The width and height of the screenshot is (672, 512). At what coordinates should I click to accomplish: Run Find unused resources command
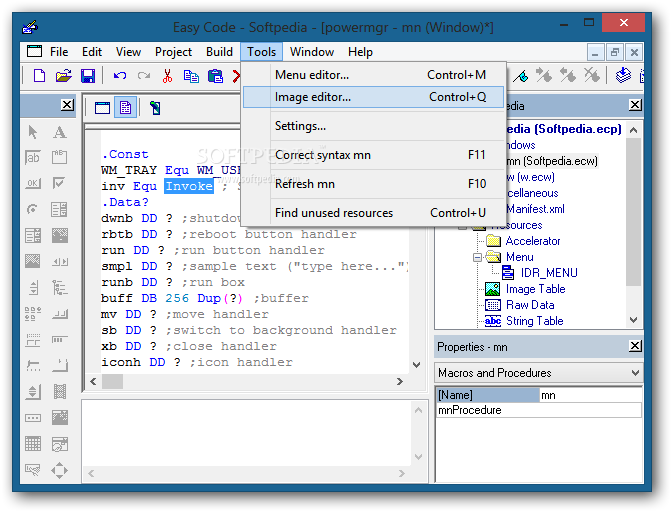[x=373, y=213]
